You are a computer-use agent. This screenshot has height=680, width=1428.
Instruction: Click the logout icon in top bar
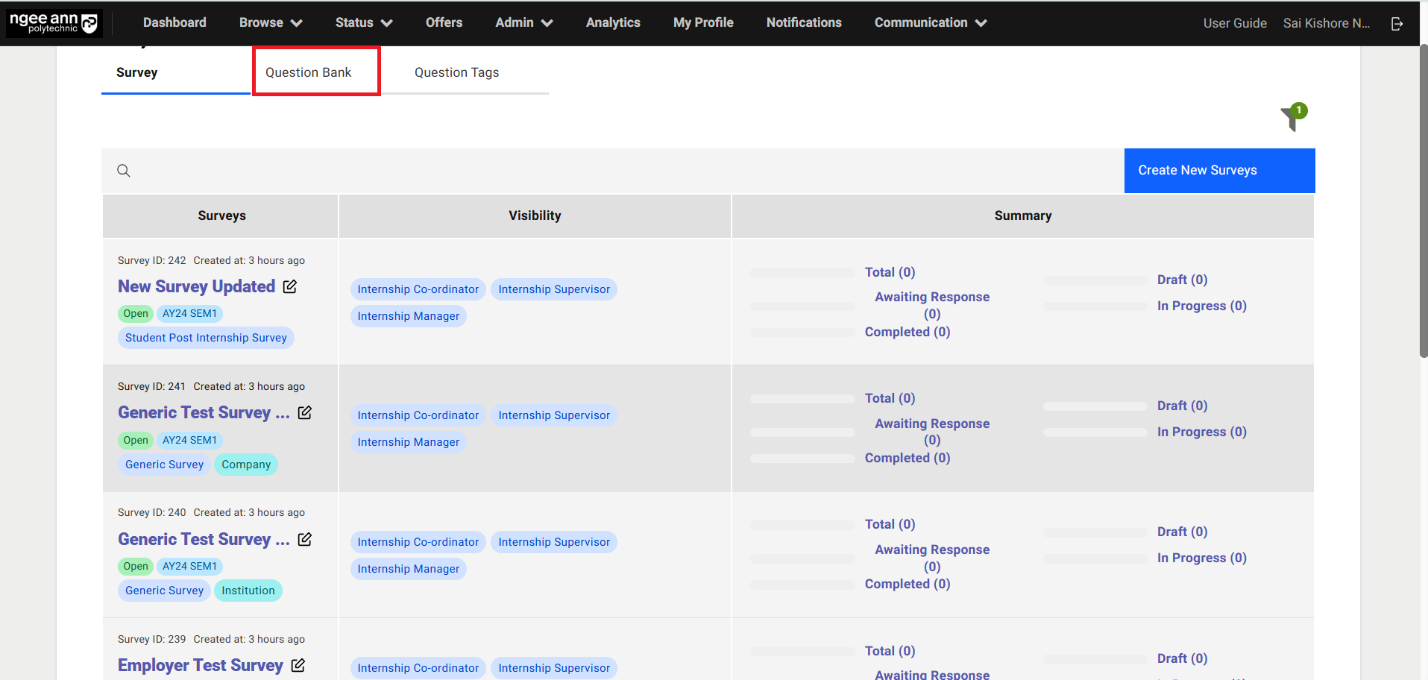pyautogui.click(x=1397, y=23)
